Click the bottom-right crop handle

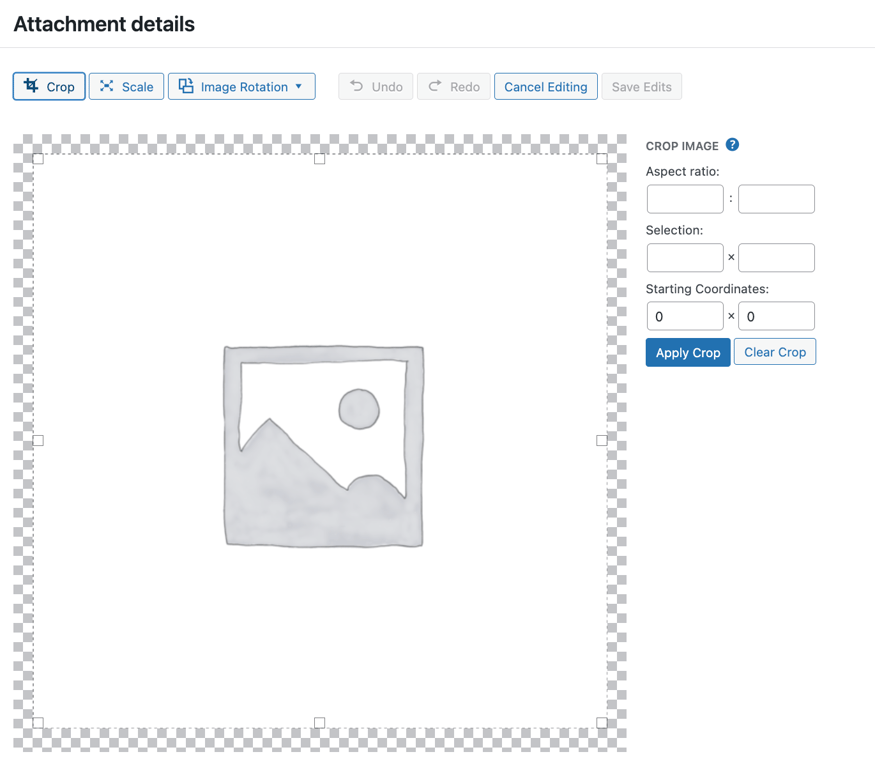tap(602, 721)
